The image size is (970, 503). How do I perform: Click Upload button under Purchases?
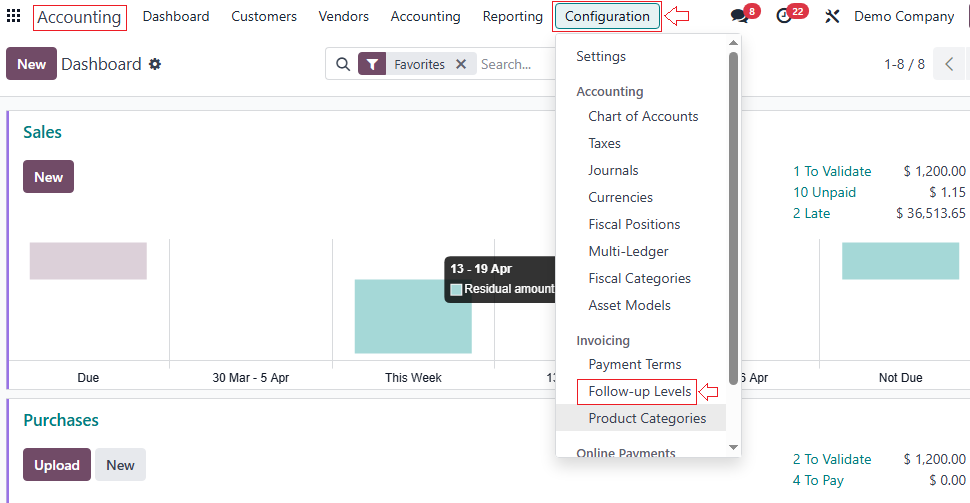tap(57, 465)
